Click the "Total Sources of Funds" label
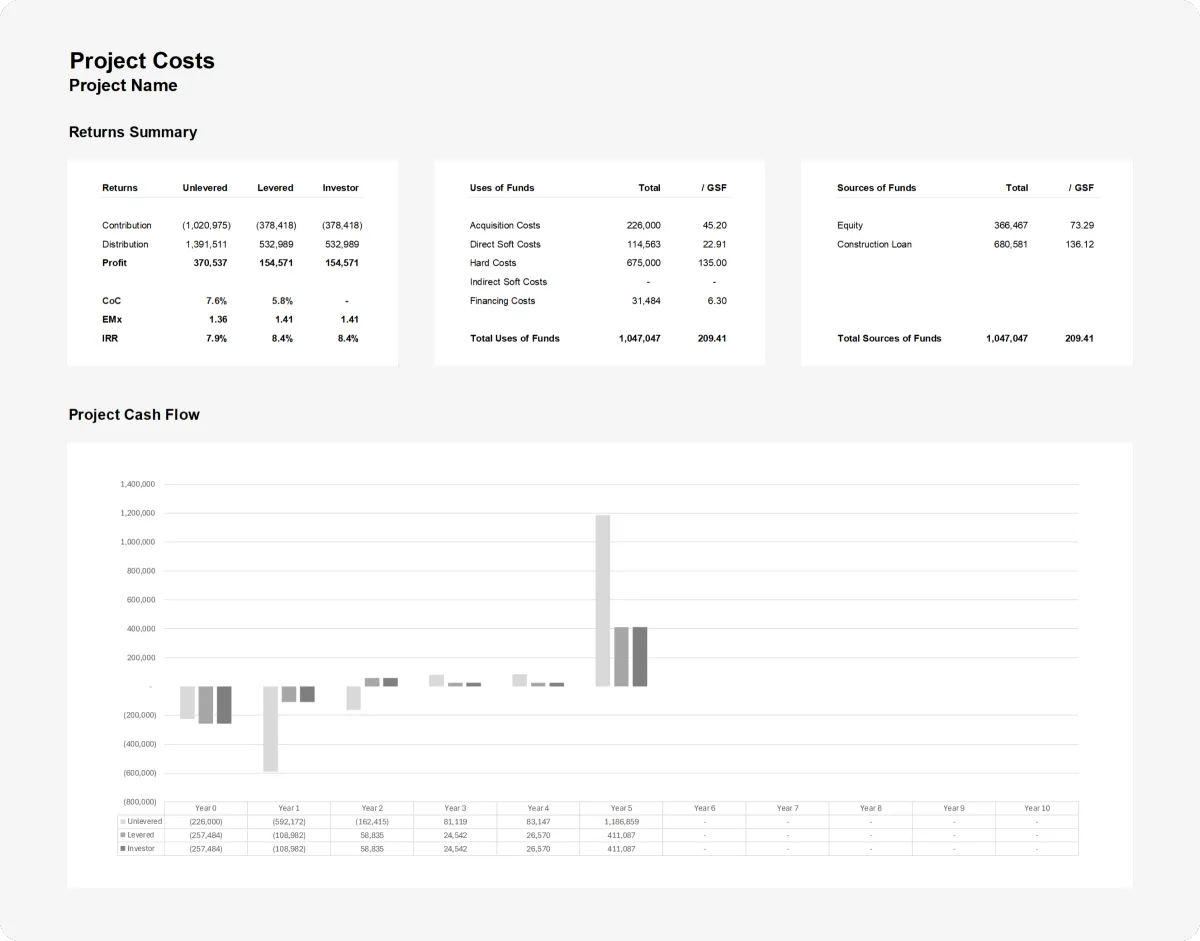Viewport: 1200px width, 941px height. 889,339
